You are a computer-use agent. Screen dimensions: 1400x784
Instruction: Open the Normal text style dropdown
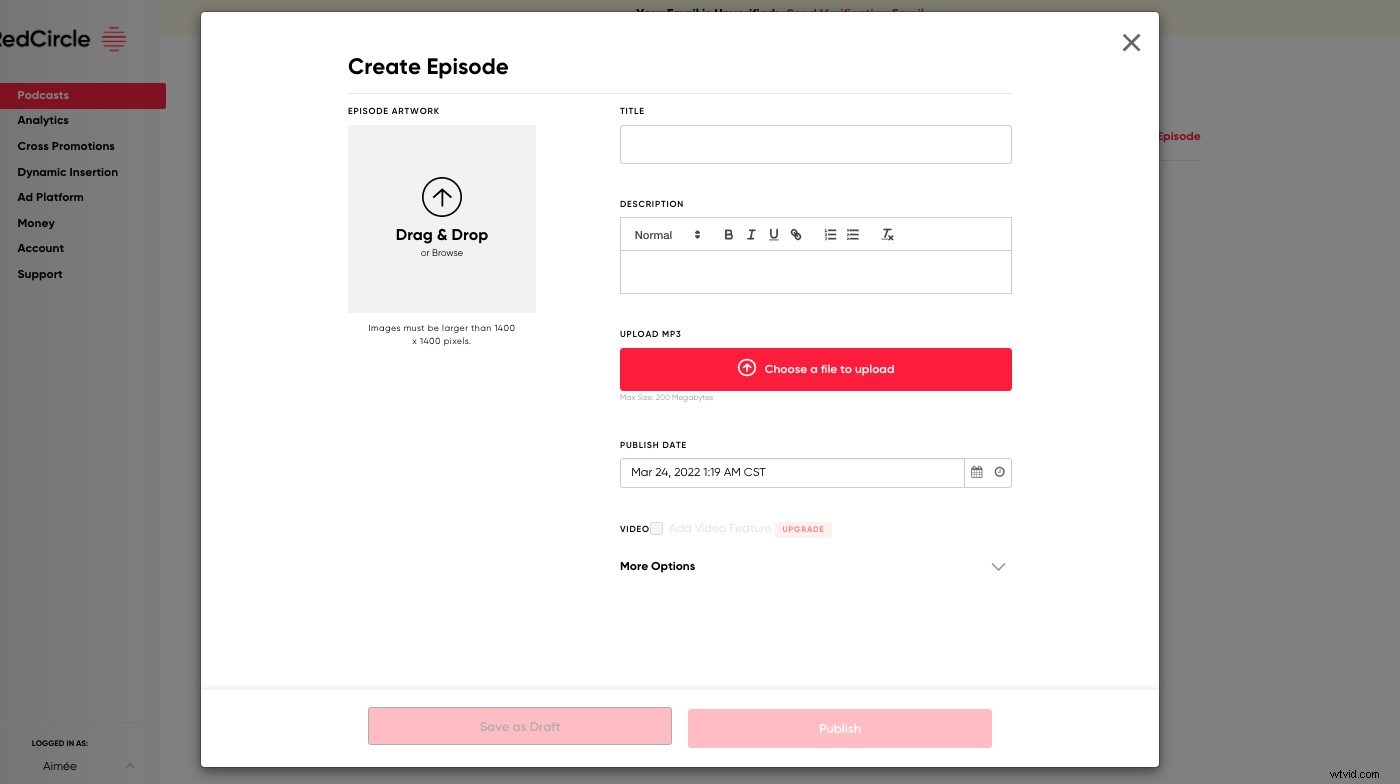[665, 234]
